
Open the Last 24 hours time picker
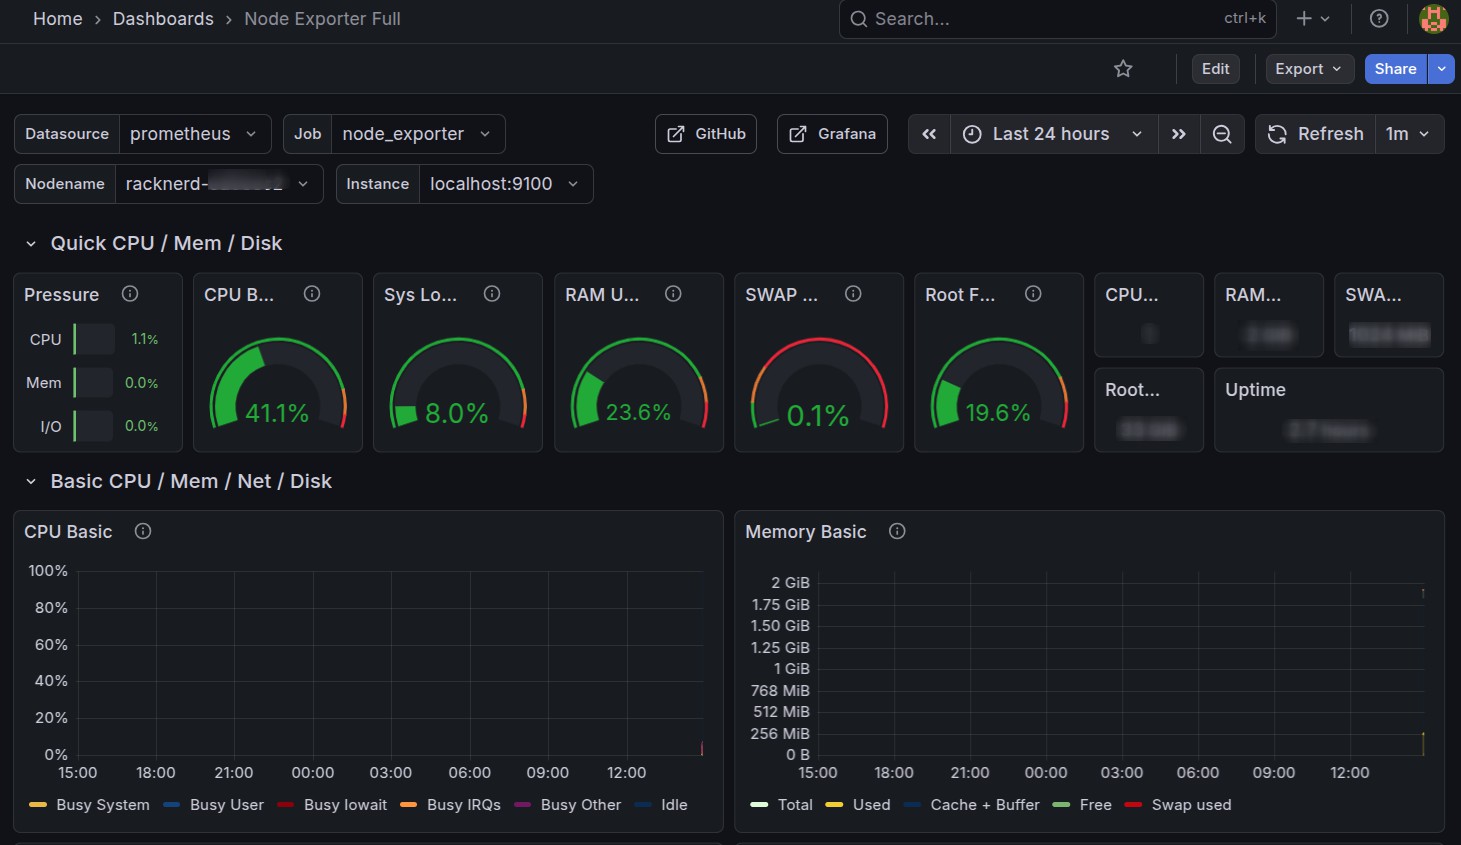(x=1052, y=134)
